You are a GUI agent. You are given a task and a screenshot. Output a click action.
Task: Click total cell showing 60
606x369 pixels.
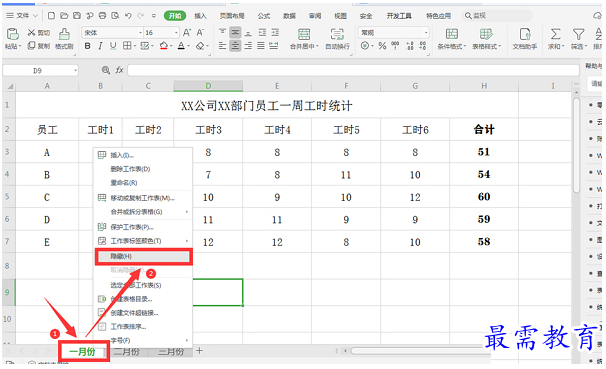click(x=484, y=197)
